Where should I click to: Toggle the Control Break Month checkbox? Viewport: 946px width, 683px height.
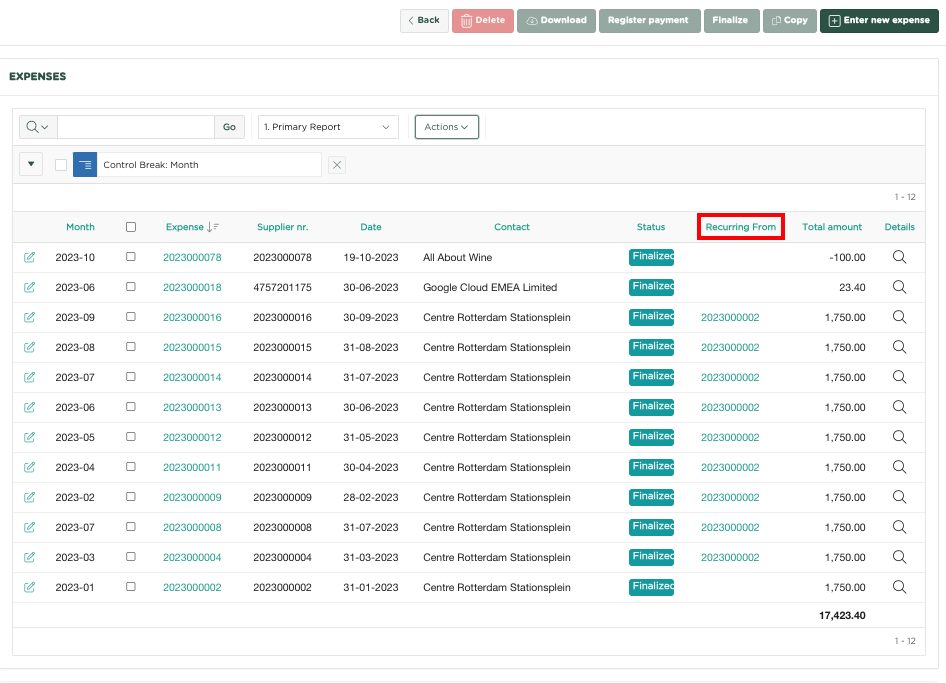61,165
